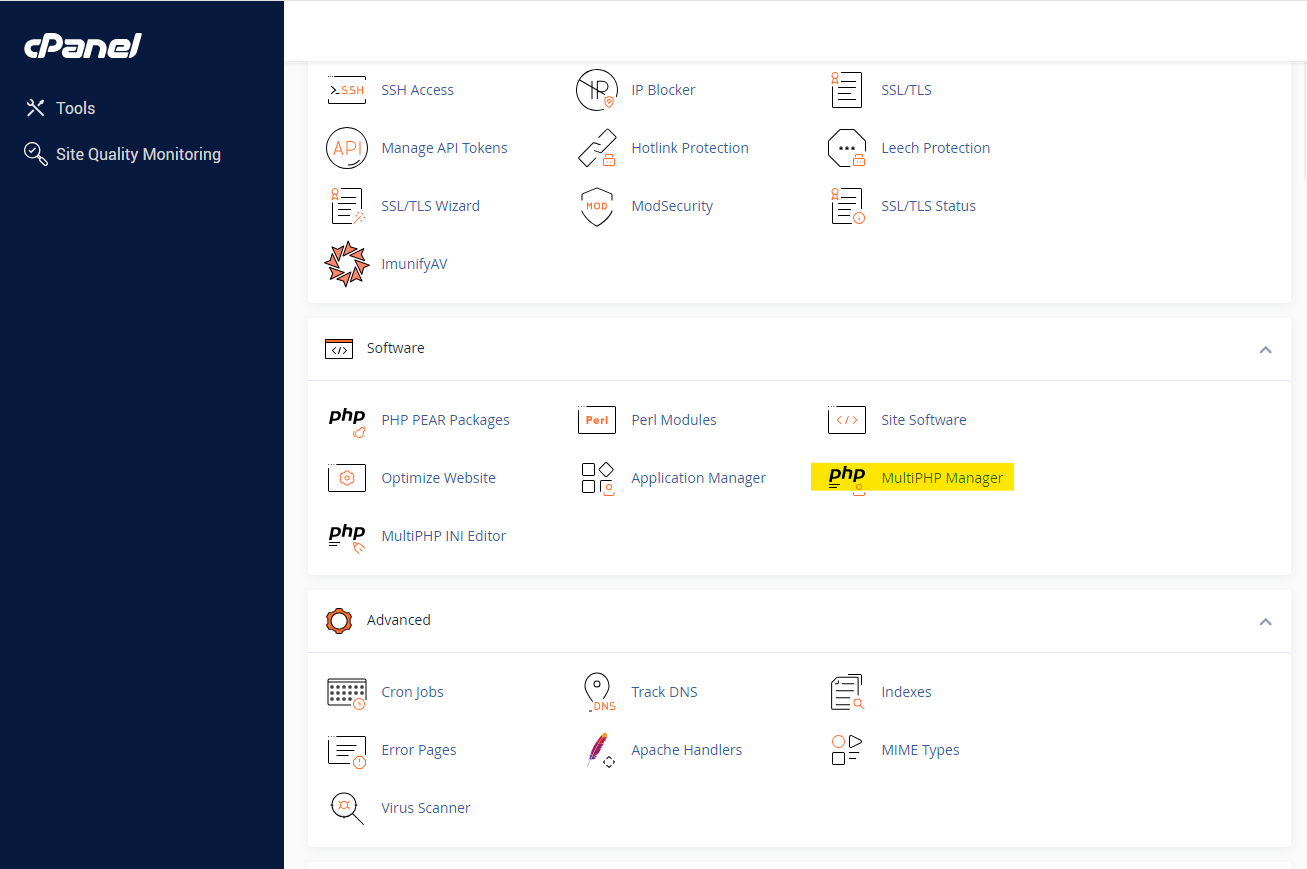The image size is (1307, 869).
Task: Collapse the Advanced section
Action: (x=1266, y=621)
